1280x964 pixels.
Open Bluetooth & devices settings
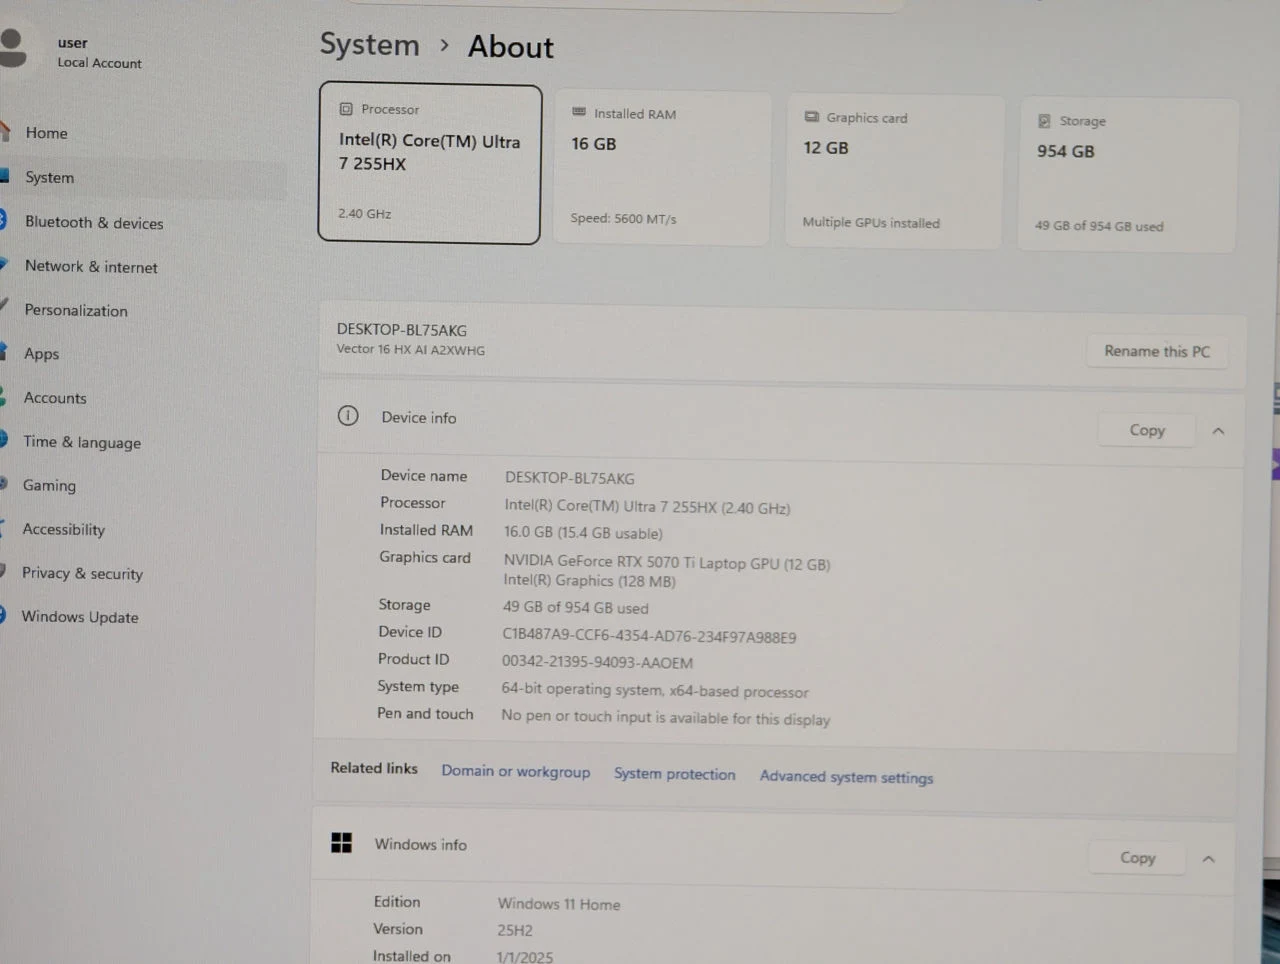click(x=94, y=222)
